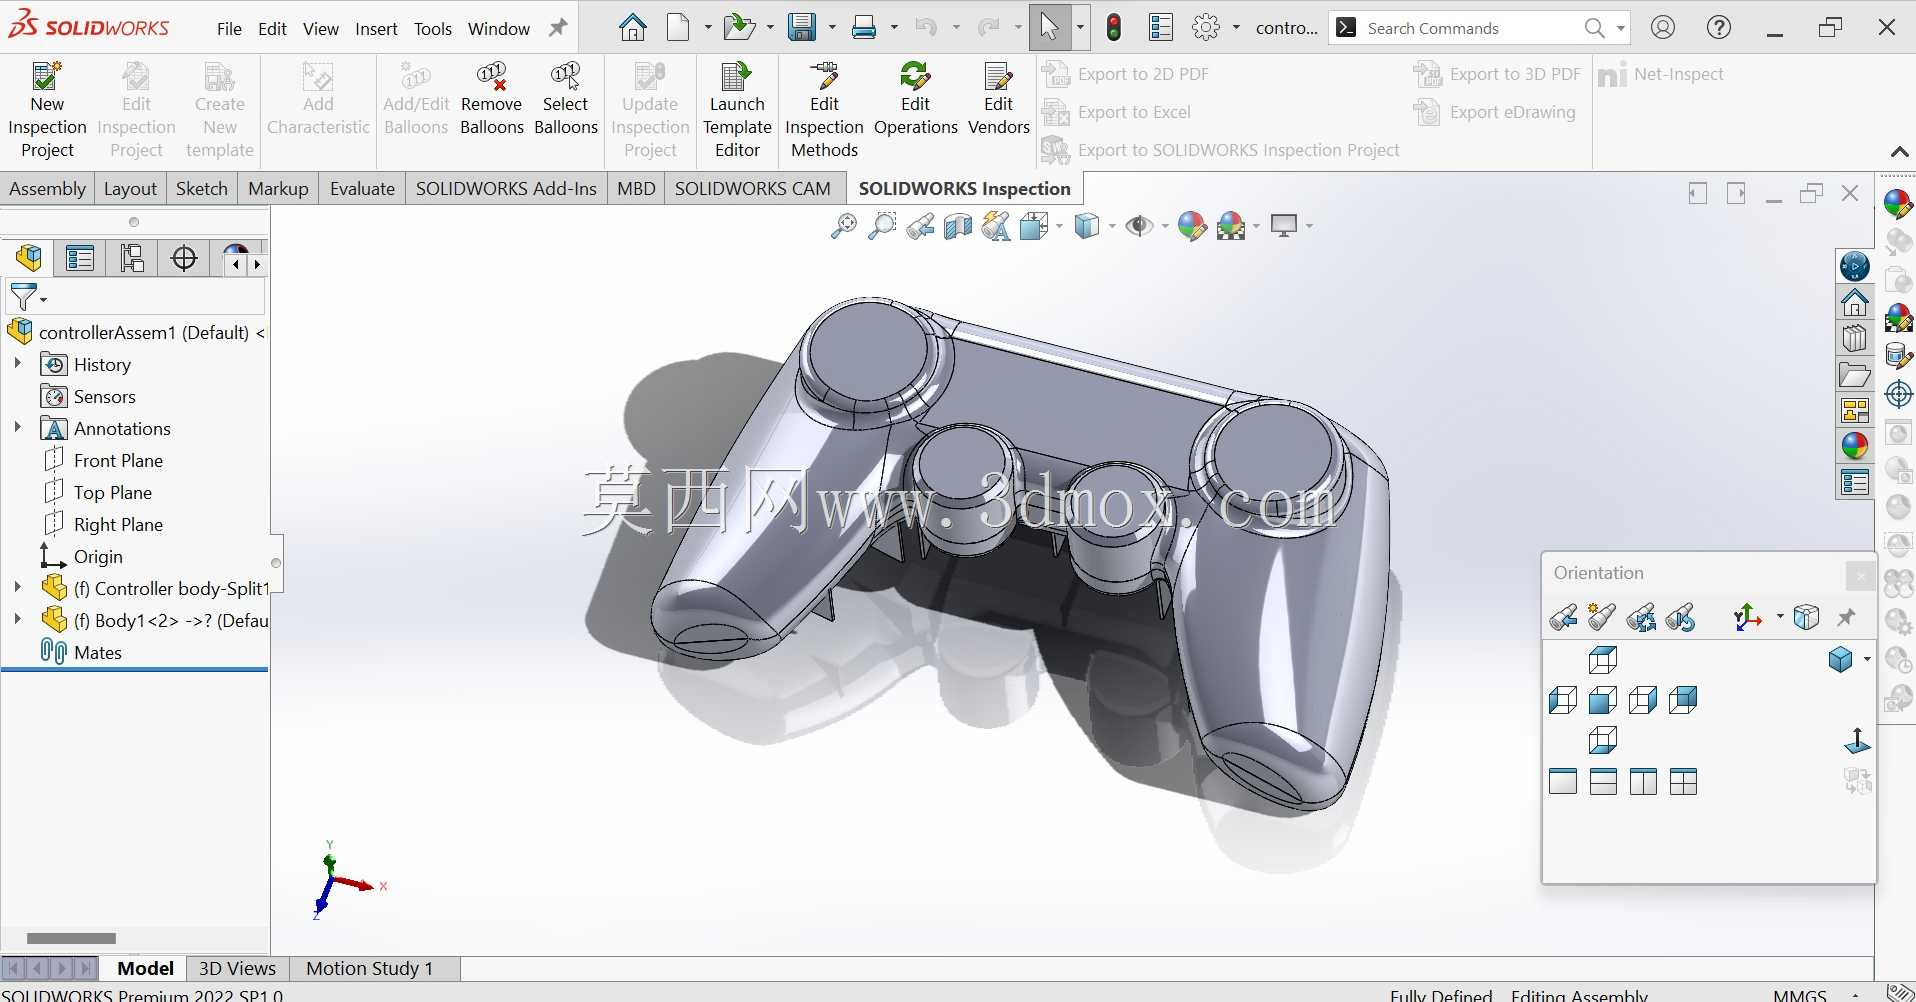Start a New Inspection Project
The image size is (1916, 1002).
click(47, 109)
